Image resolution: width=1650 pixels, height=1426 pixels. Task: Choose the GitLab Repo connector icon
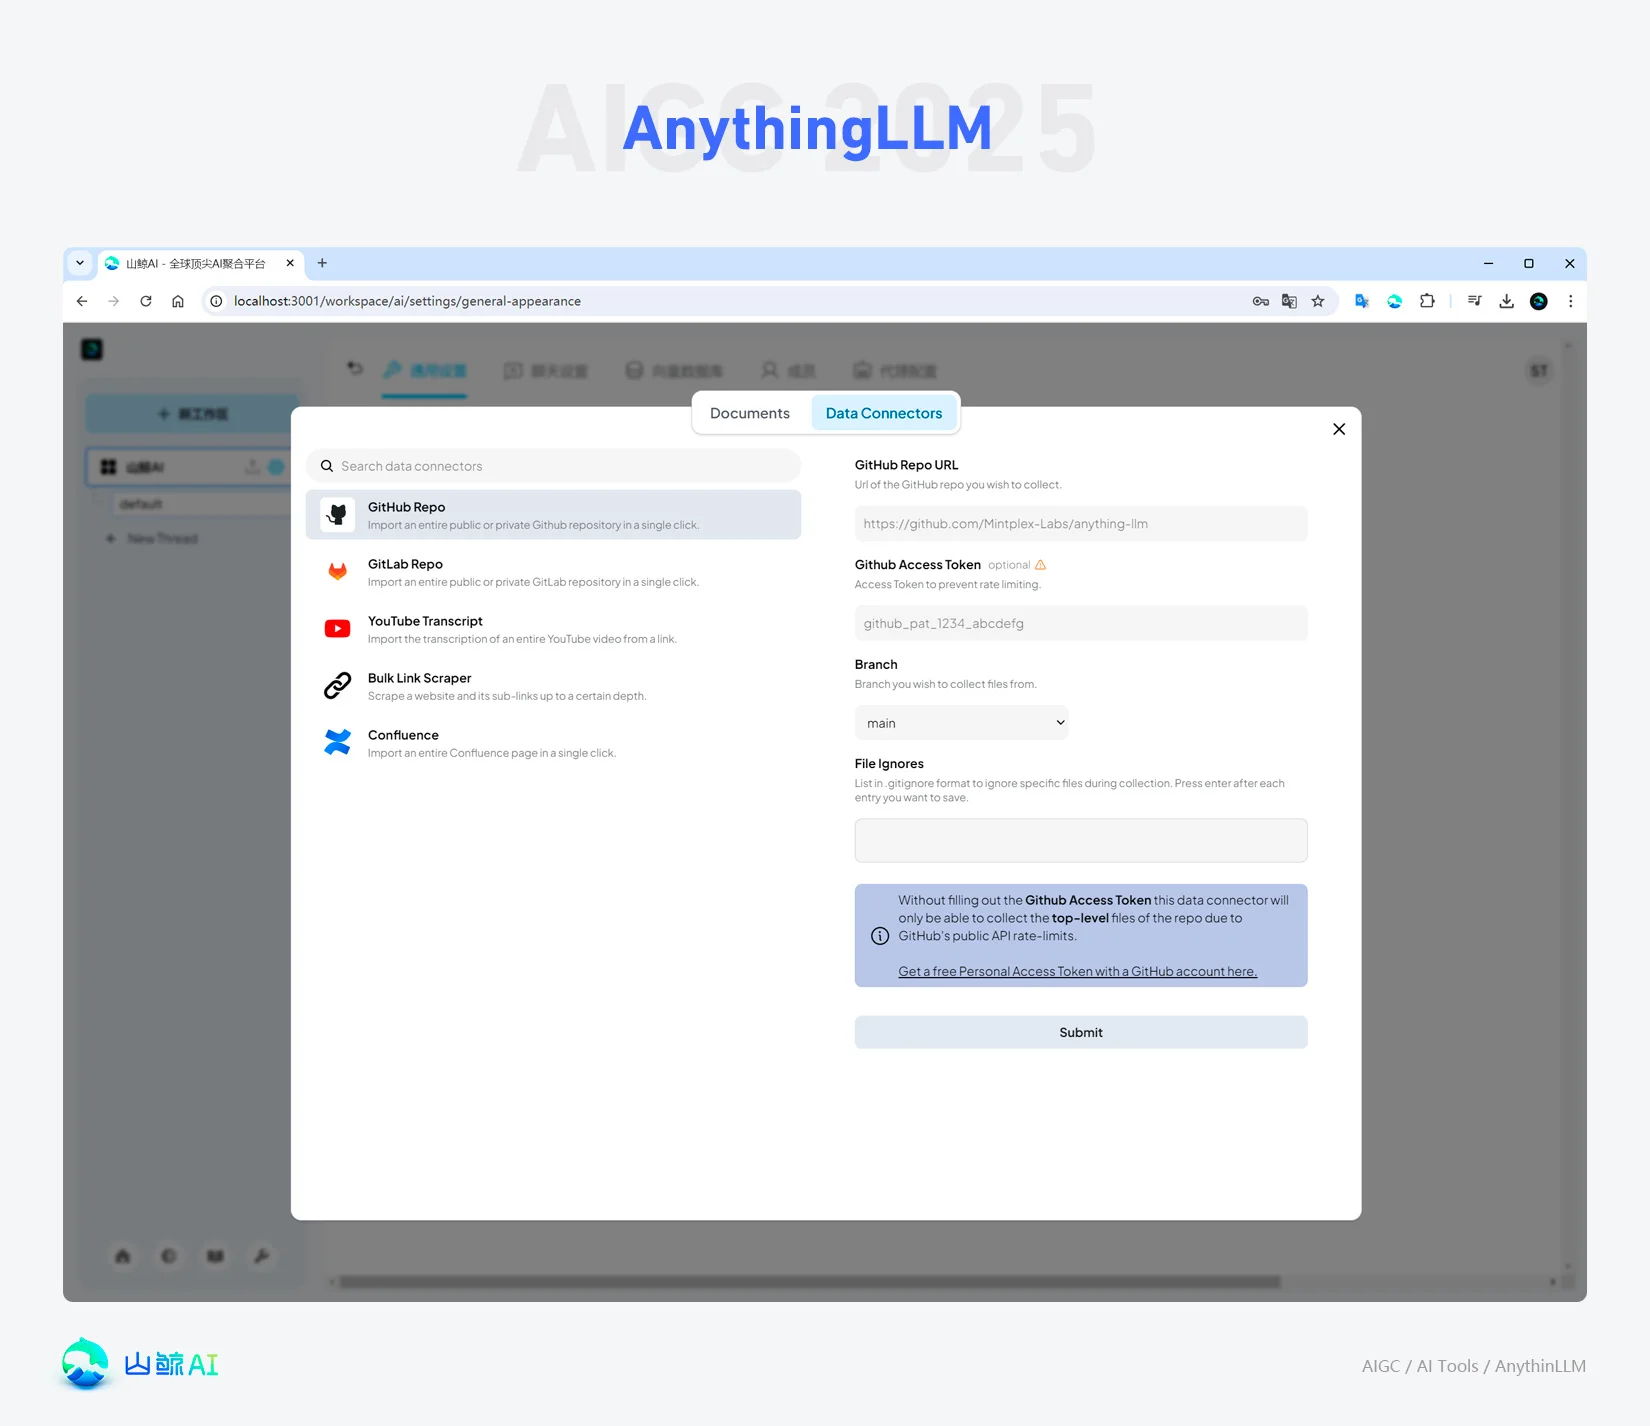point(338,572)
